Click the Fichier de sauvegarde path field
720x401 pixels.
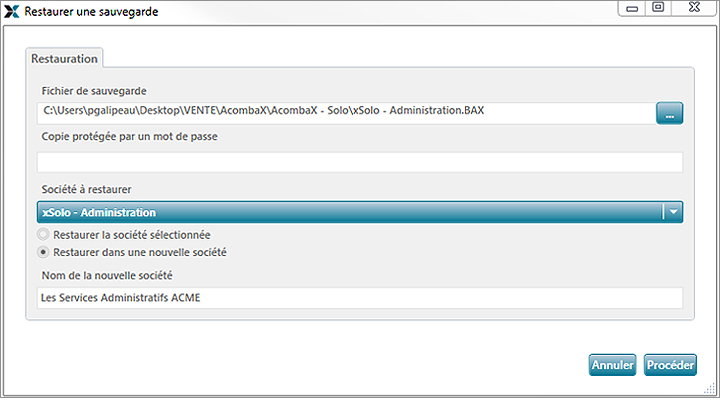346,113
